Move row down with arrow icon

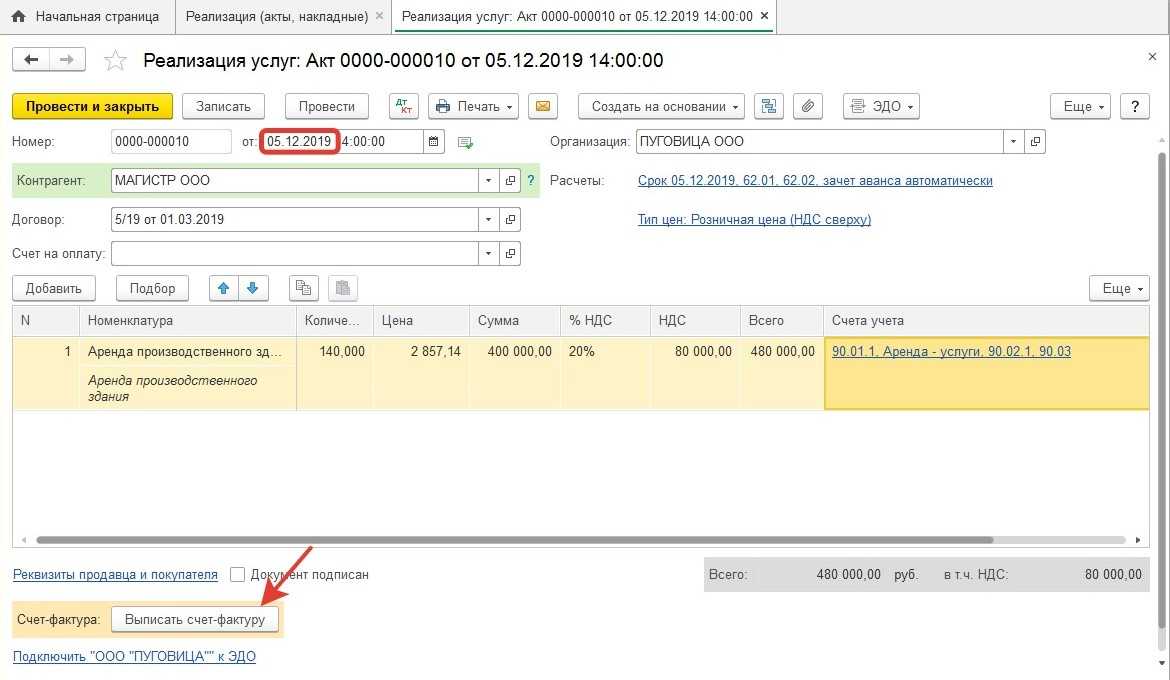pyautogui.click(x=253, y=288)
